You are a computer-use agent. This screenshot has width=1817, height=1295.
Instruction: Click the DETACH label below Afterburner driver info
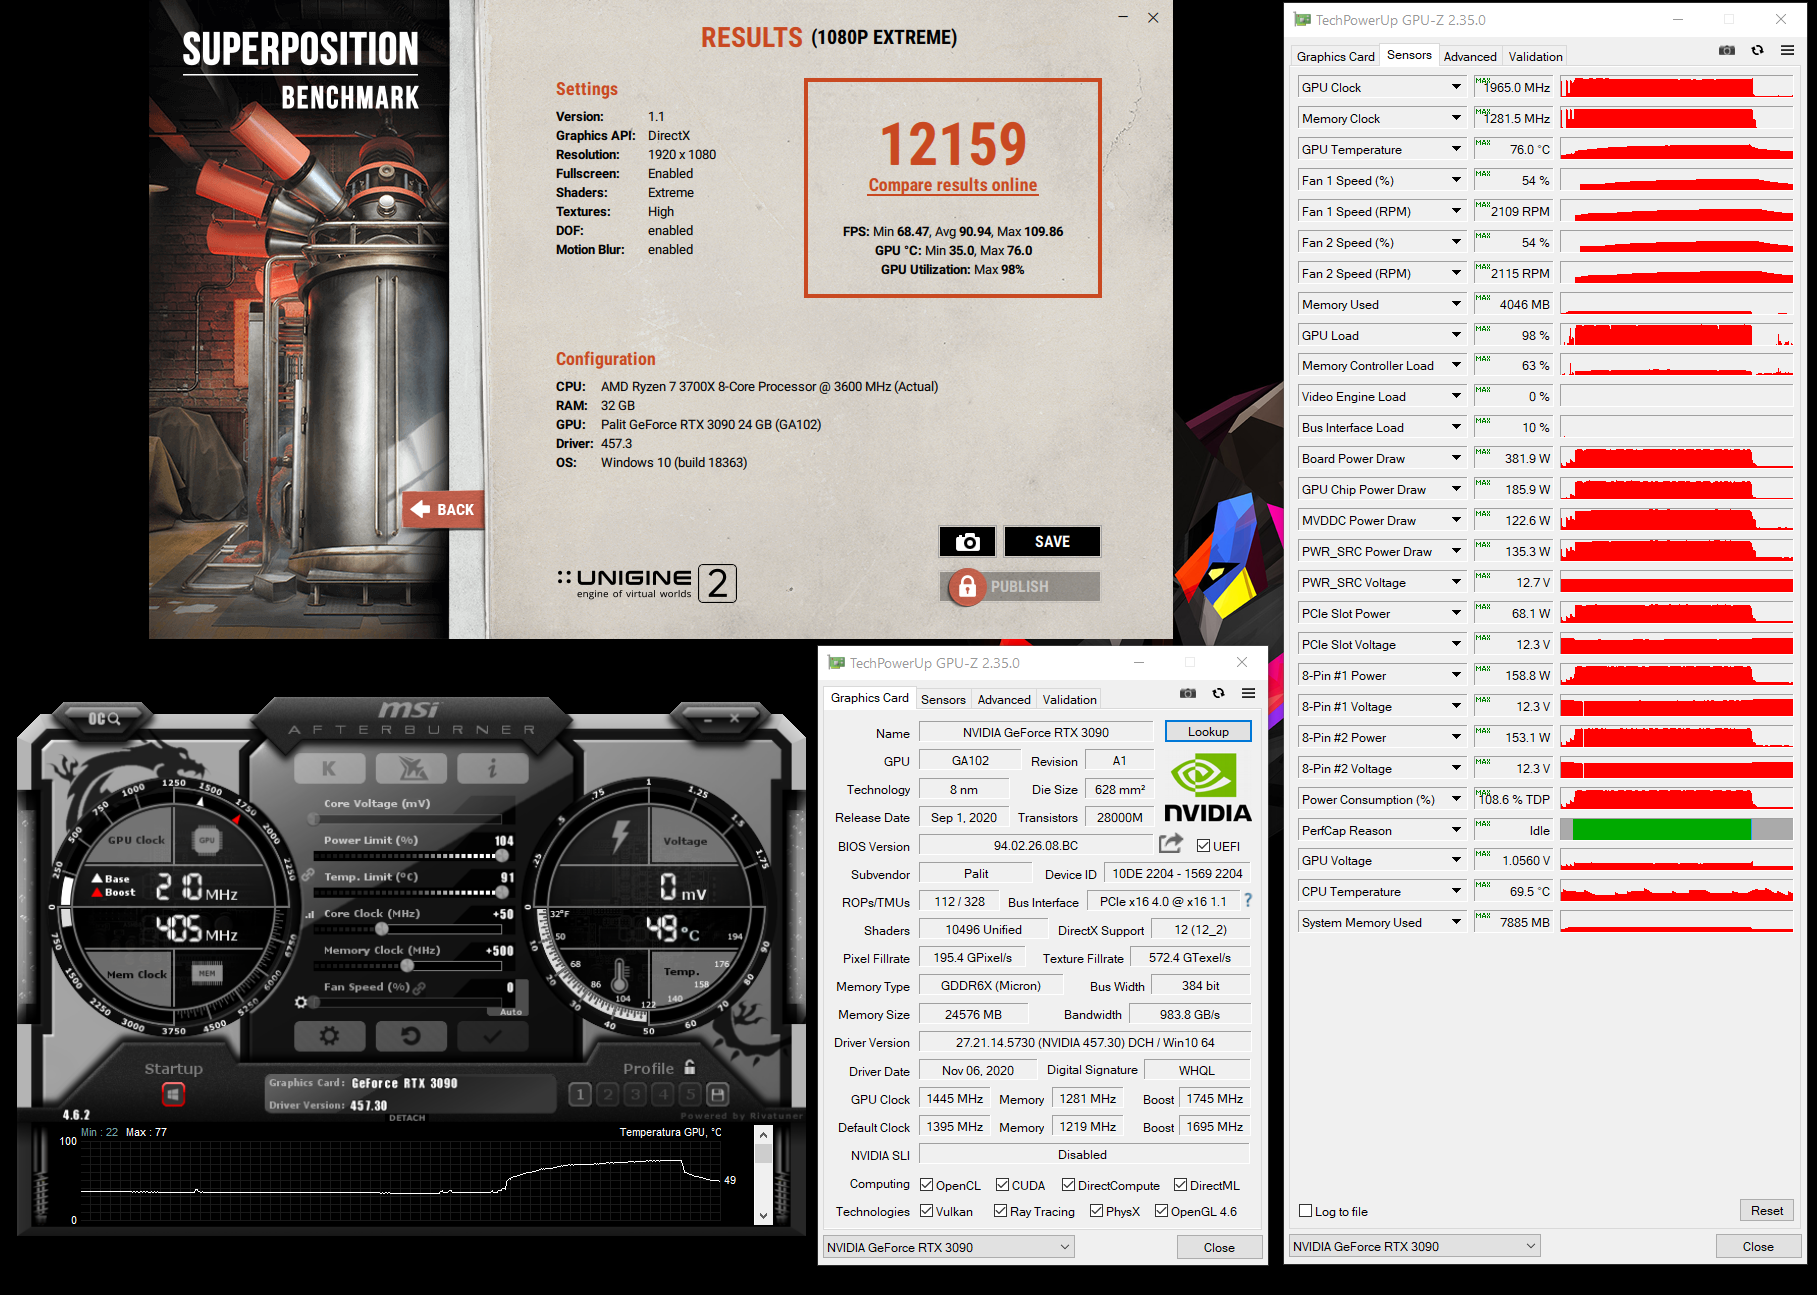[407, 1118]
